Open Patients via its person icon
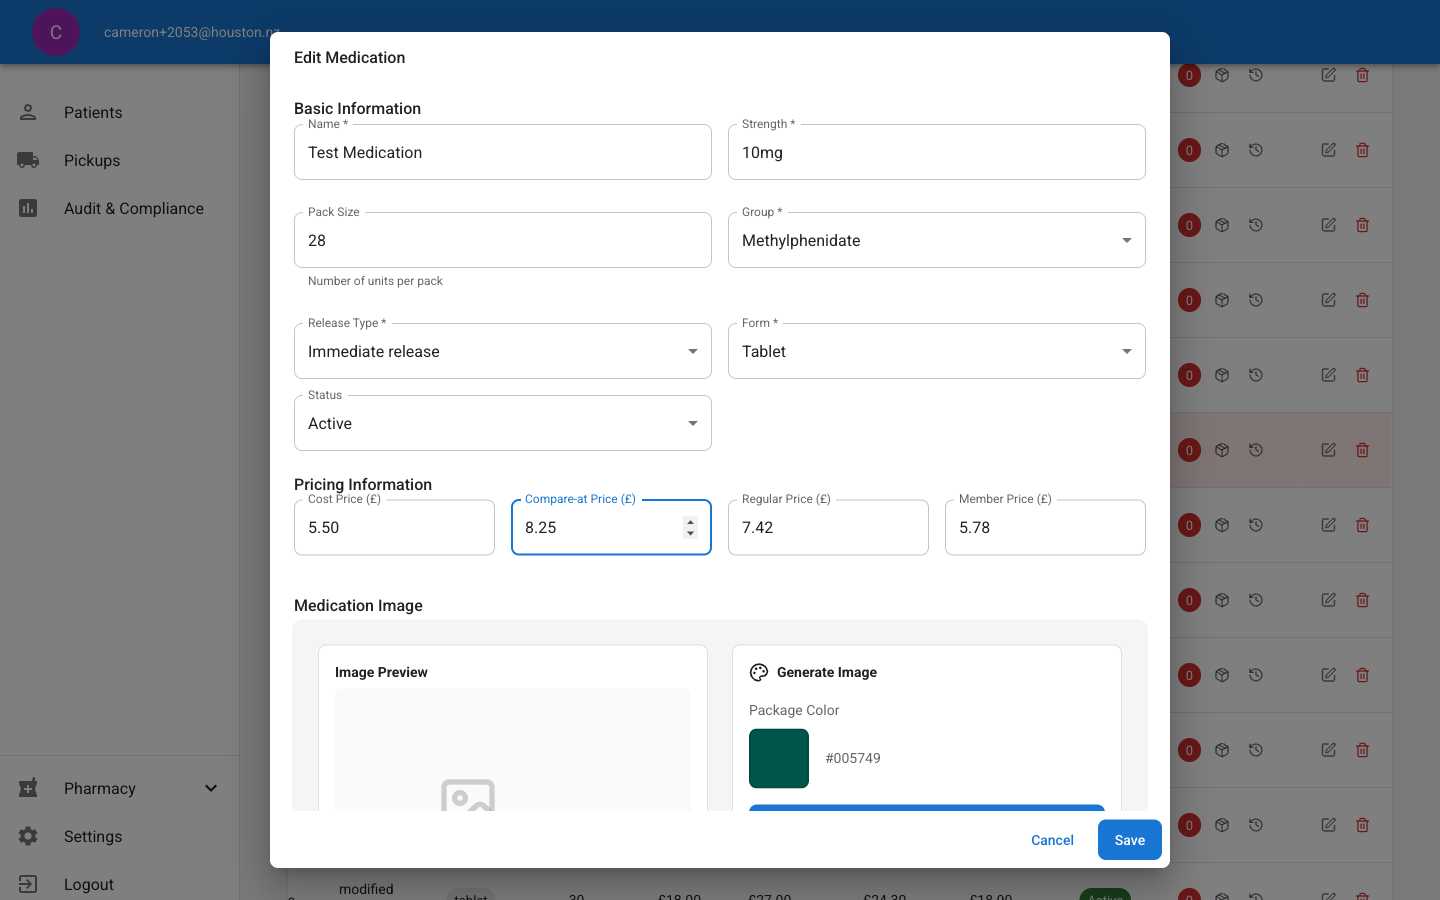 click(28, 112)
